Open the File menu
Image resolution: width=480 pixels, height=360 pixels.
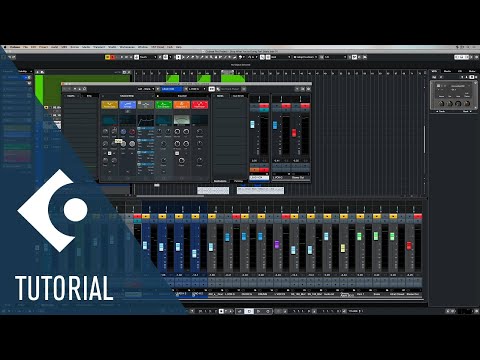point(25,47)
